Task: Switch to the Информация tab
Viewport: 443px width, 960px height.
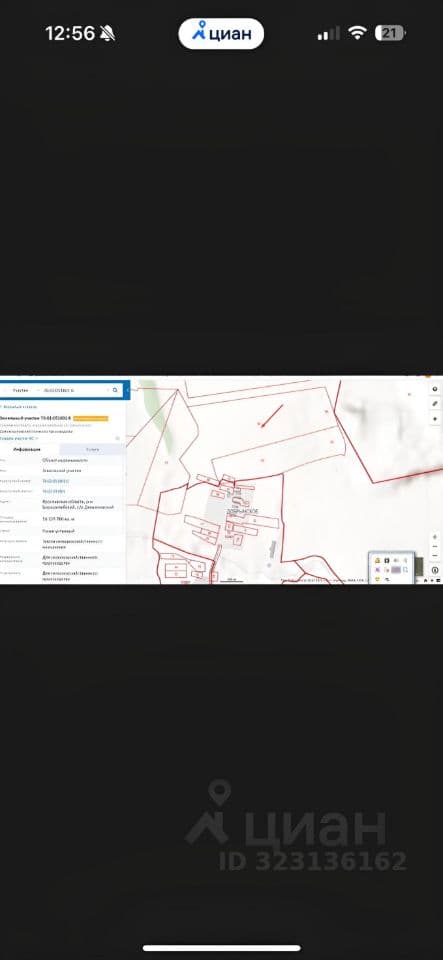Action: point(27,449)
